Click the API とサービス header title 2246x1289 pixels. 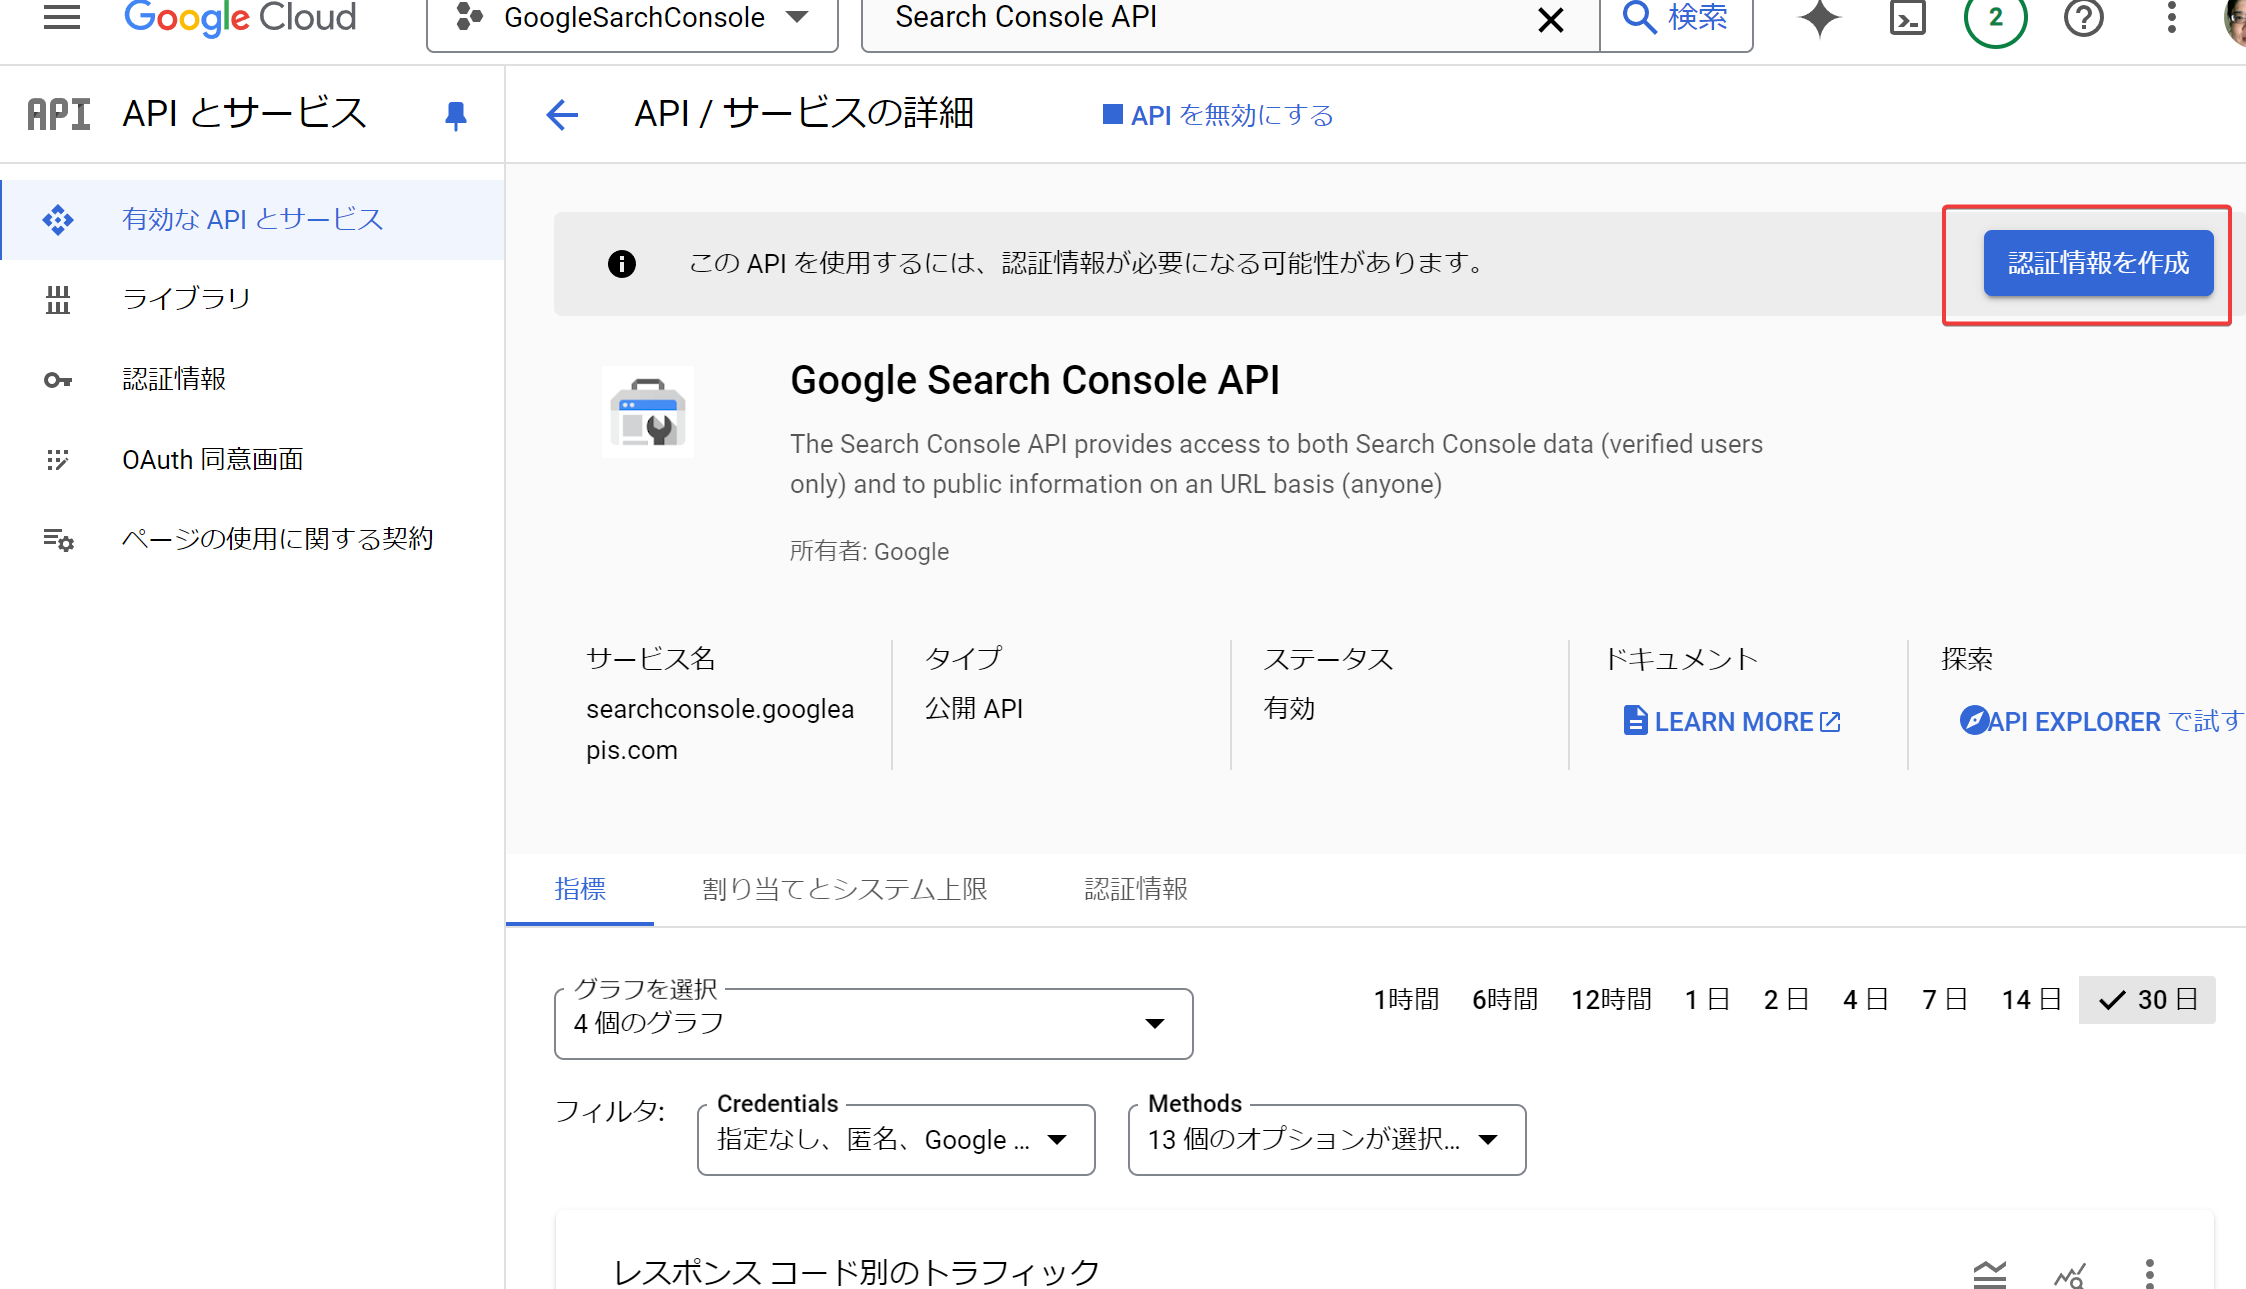point(244,114)
